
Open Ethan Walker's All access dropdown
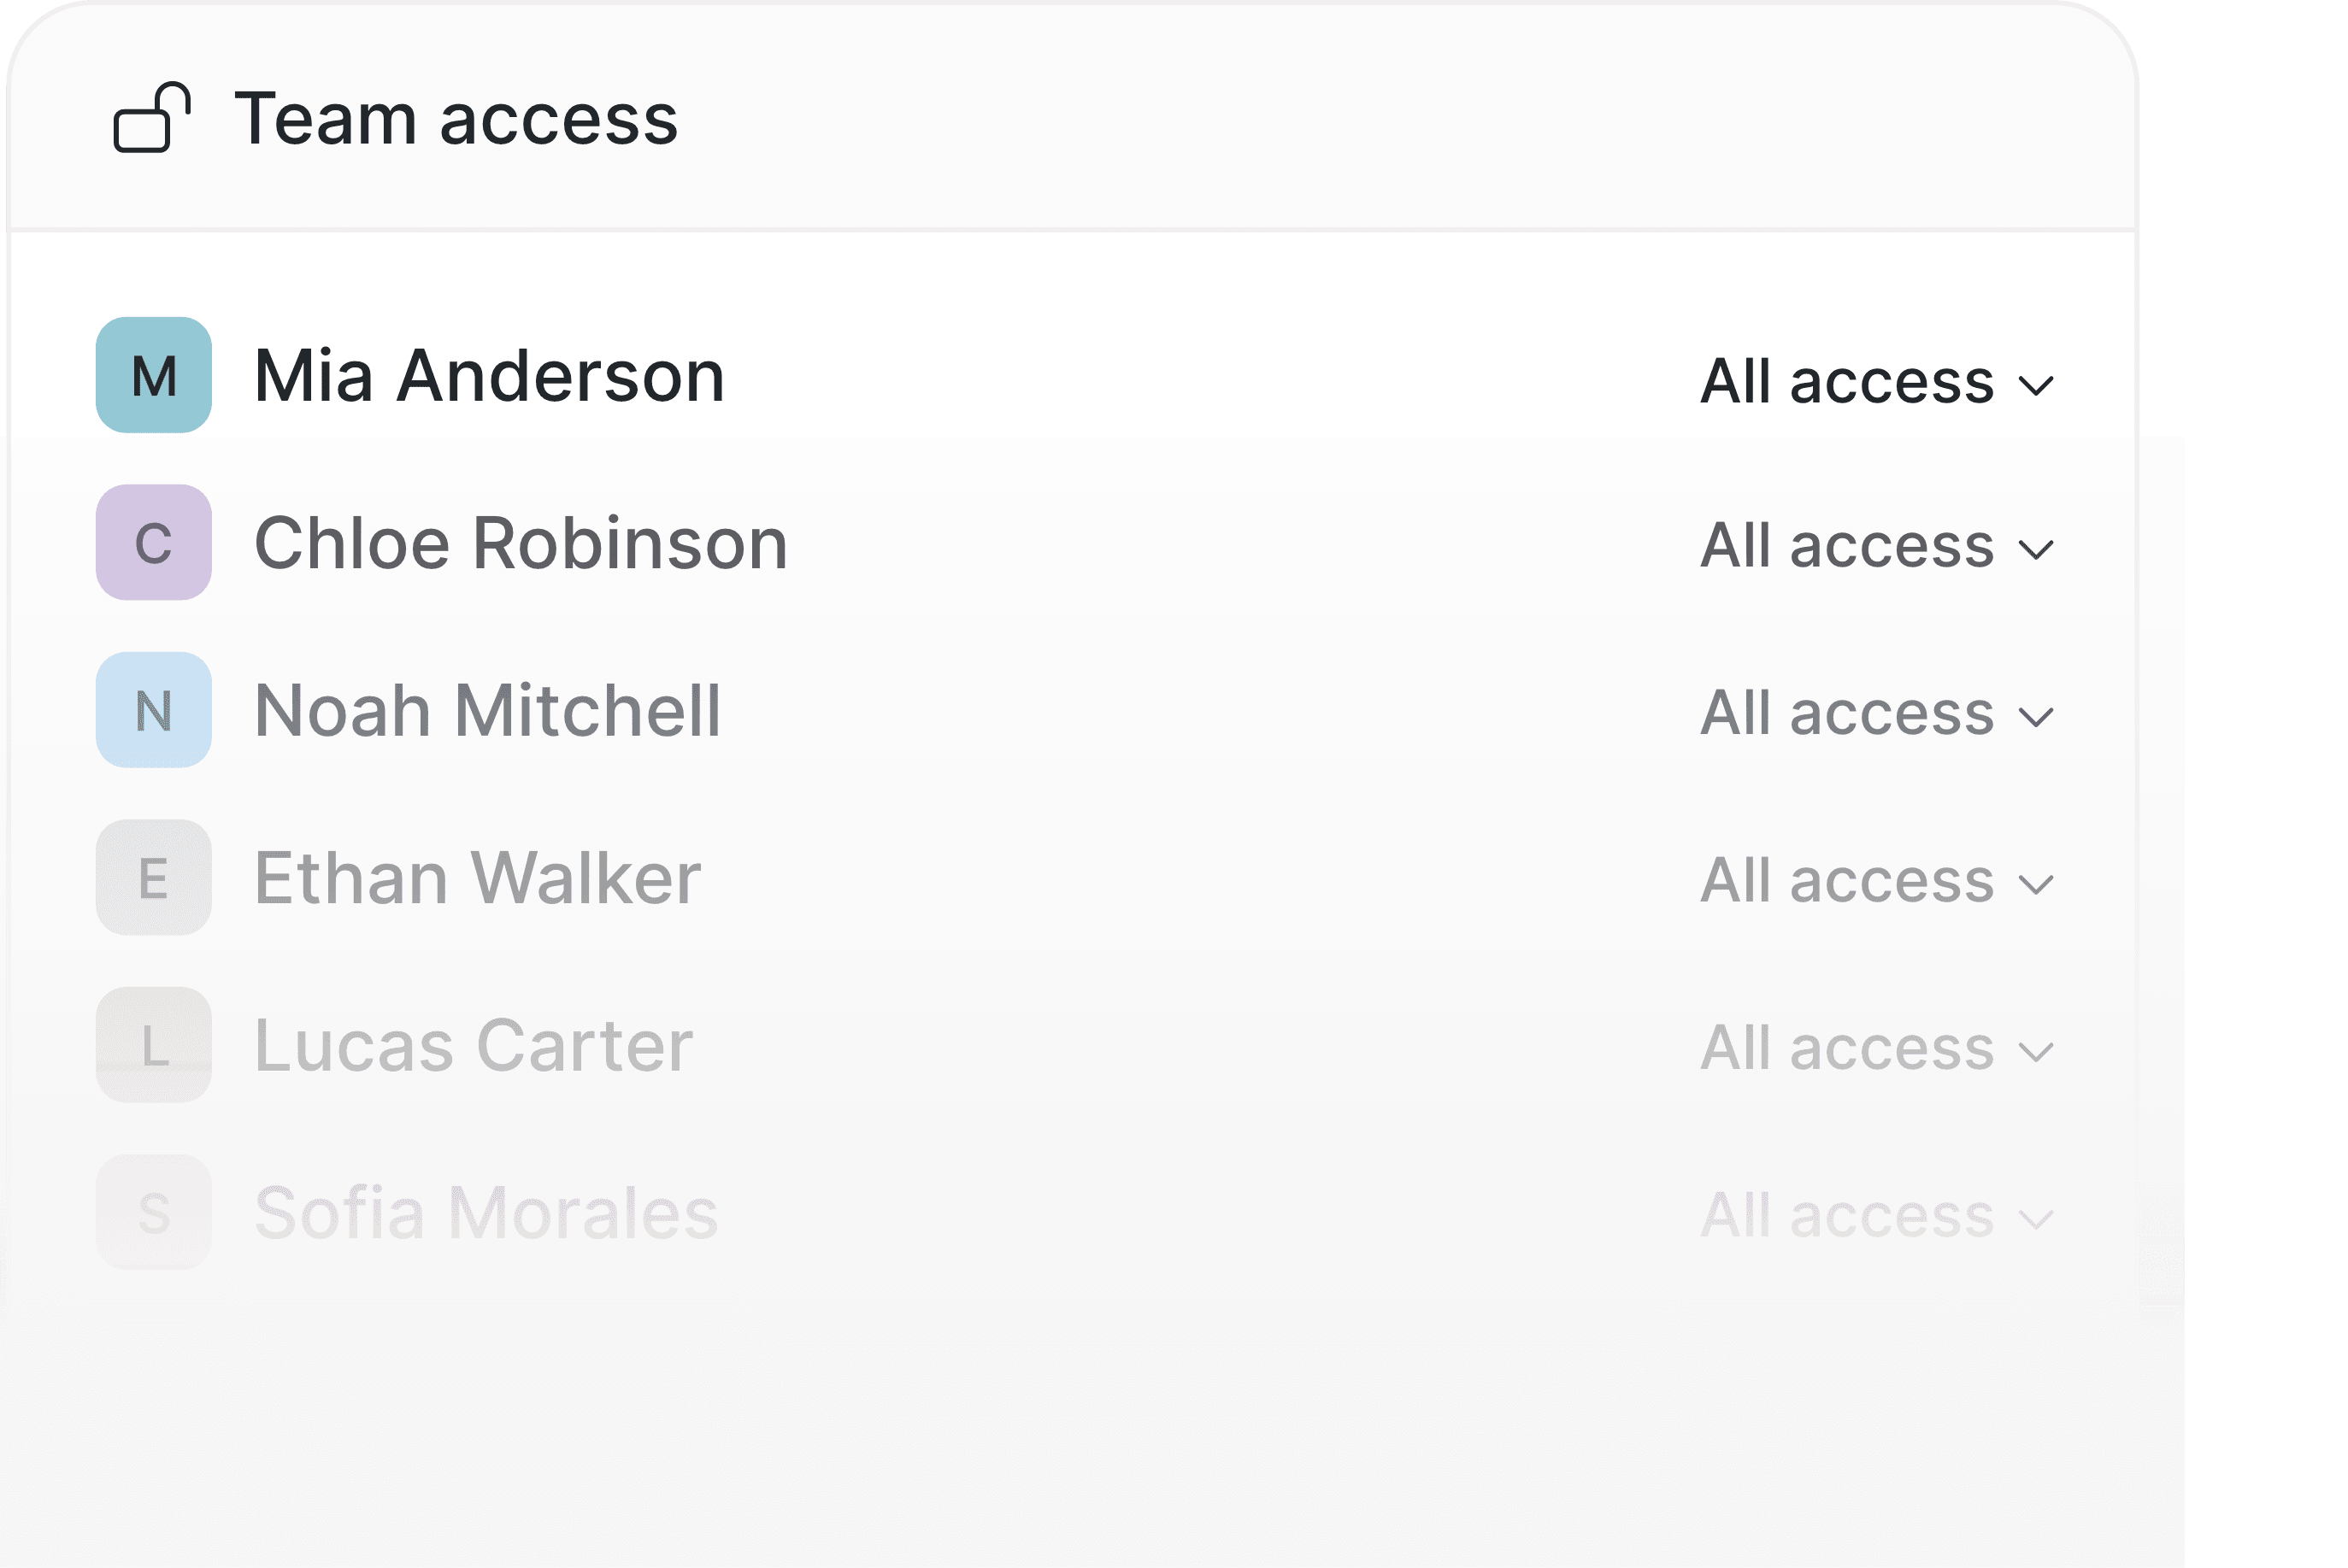coord(1877,881)
